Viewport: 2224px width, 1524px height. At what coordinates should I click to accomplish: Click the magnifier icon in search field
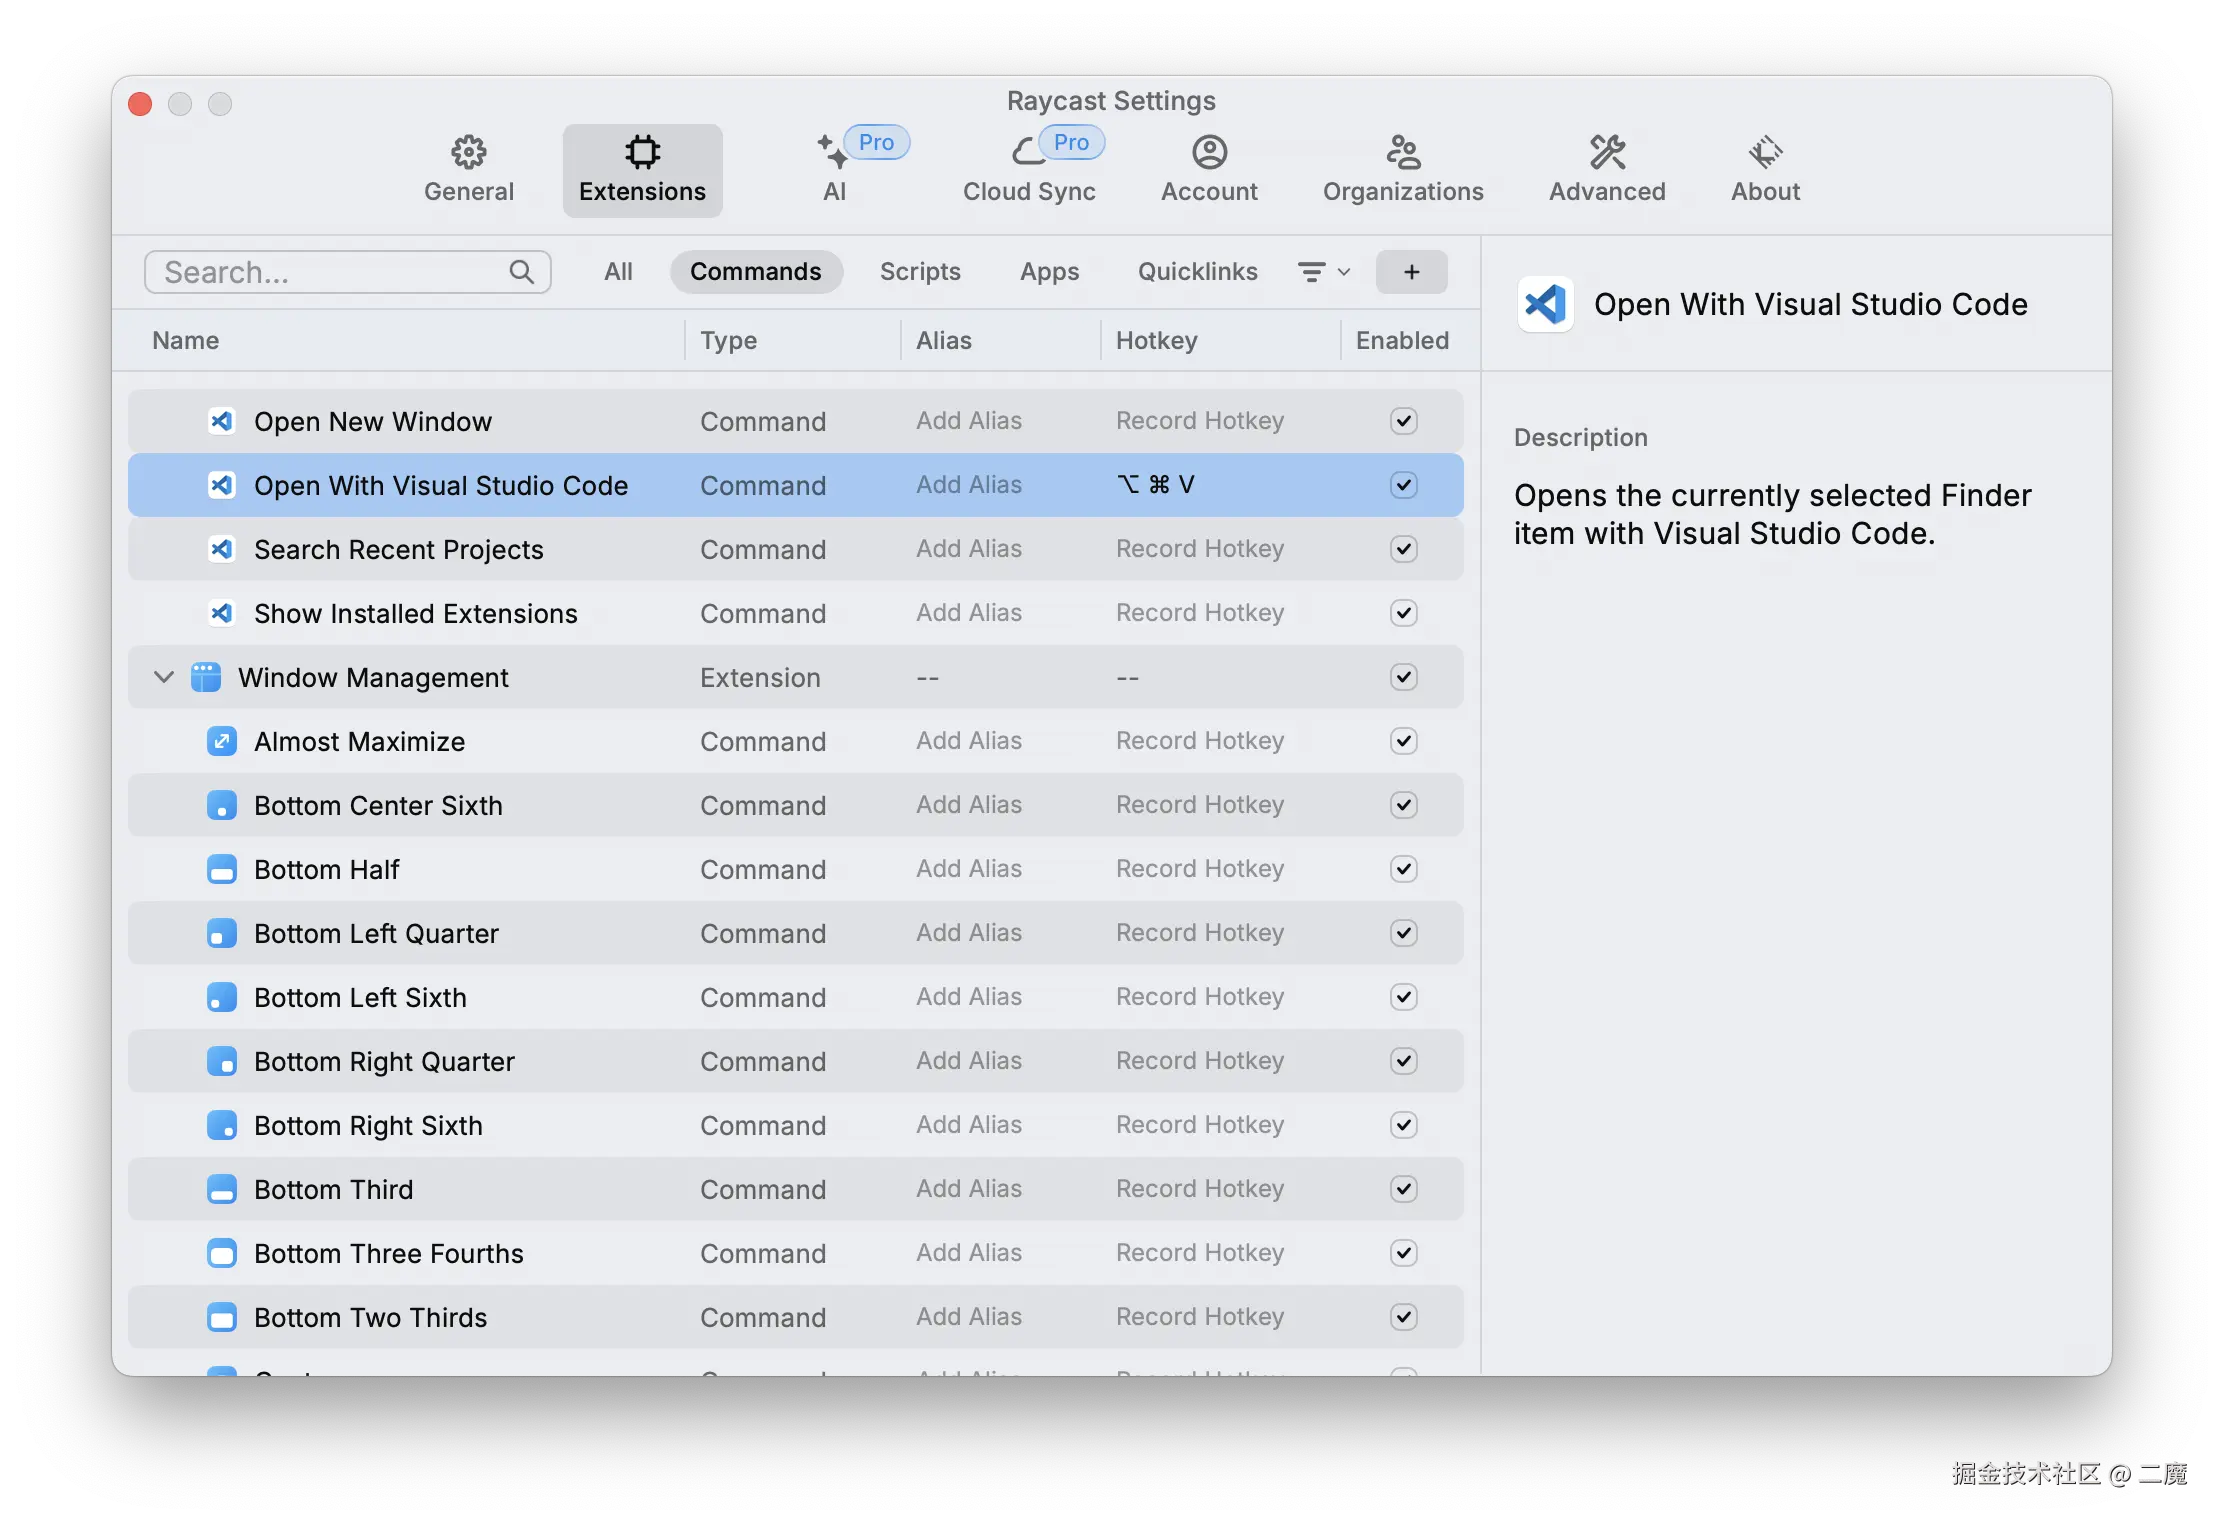pos(521,272)
